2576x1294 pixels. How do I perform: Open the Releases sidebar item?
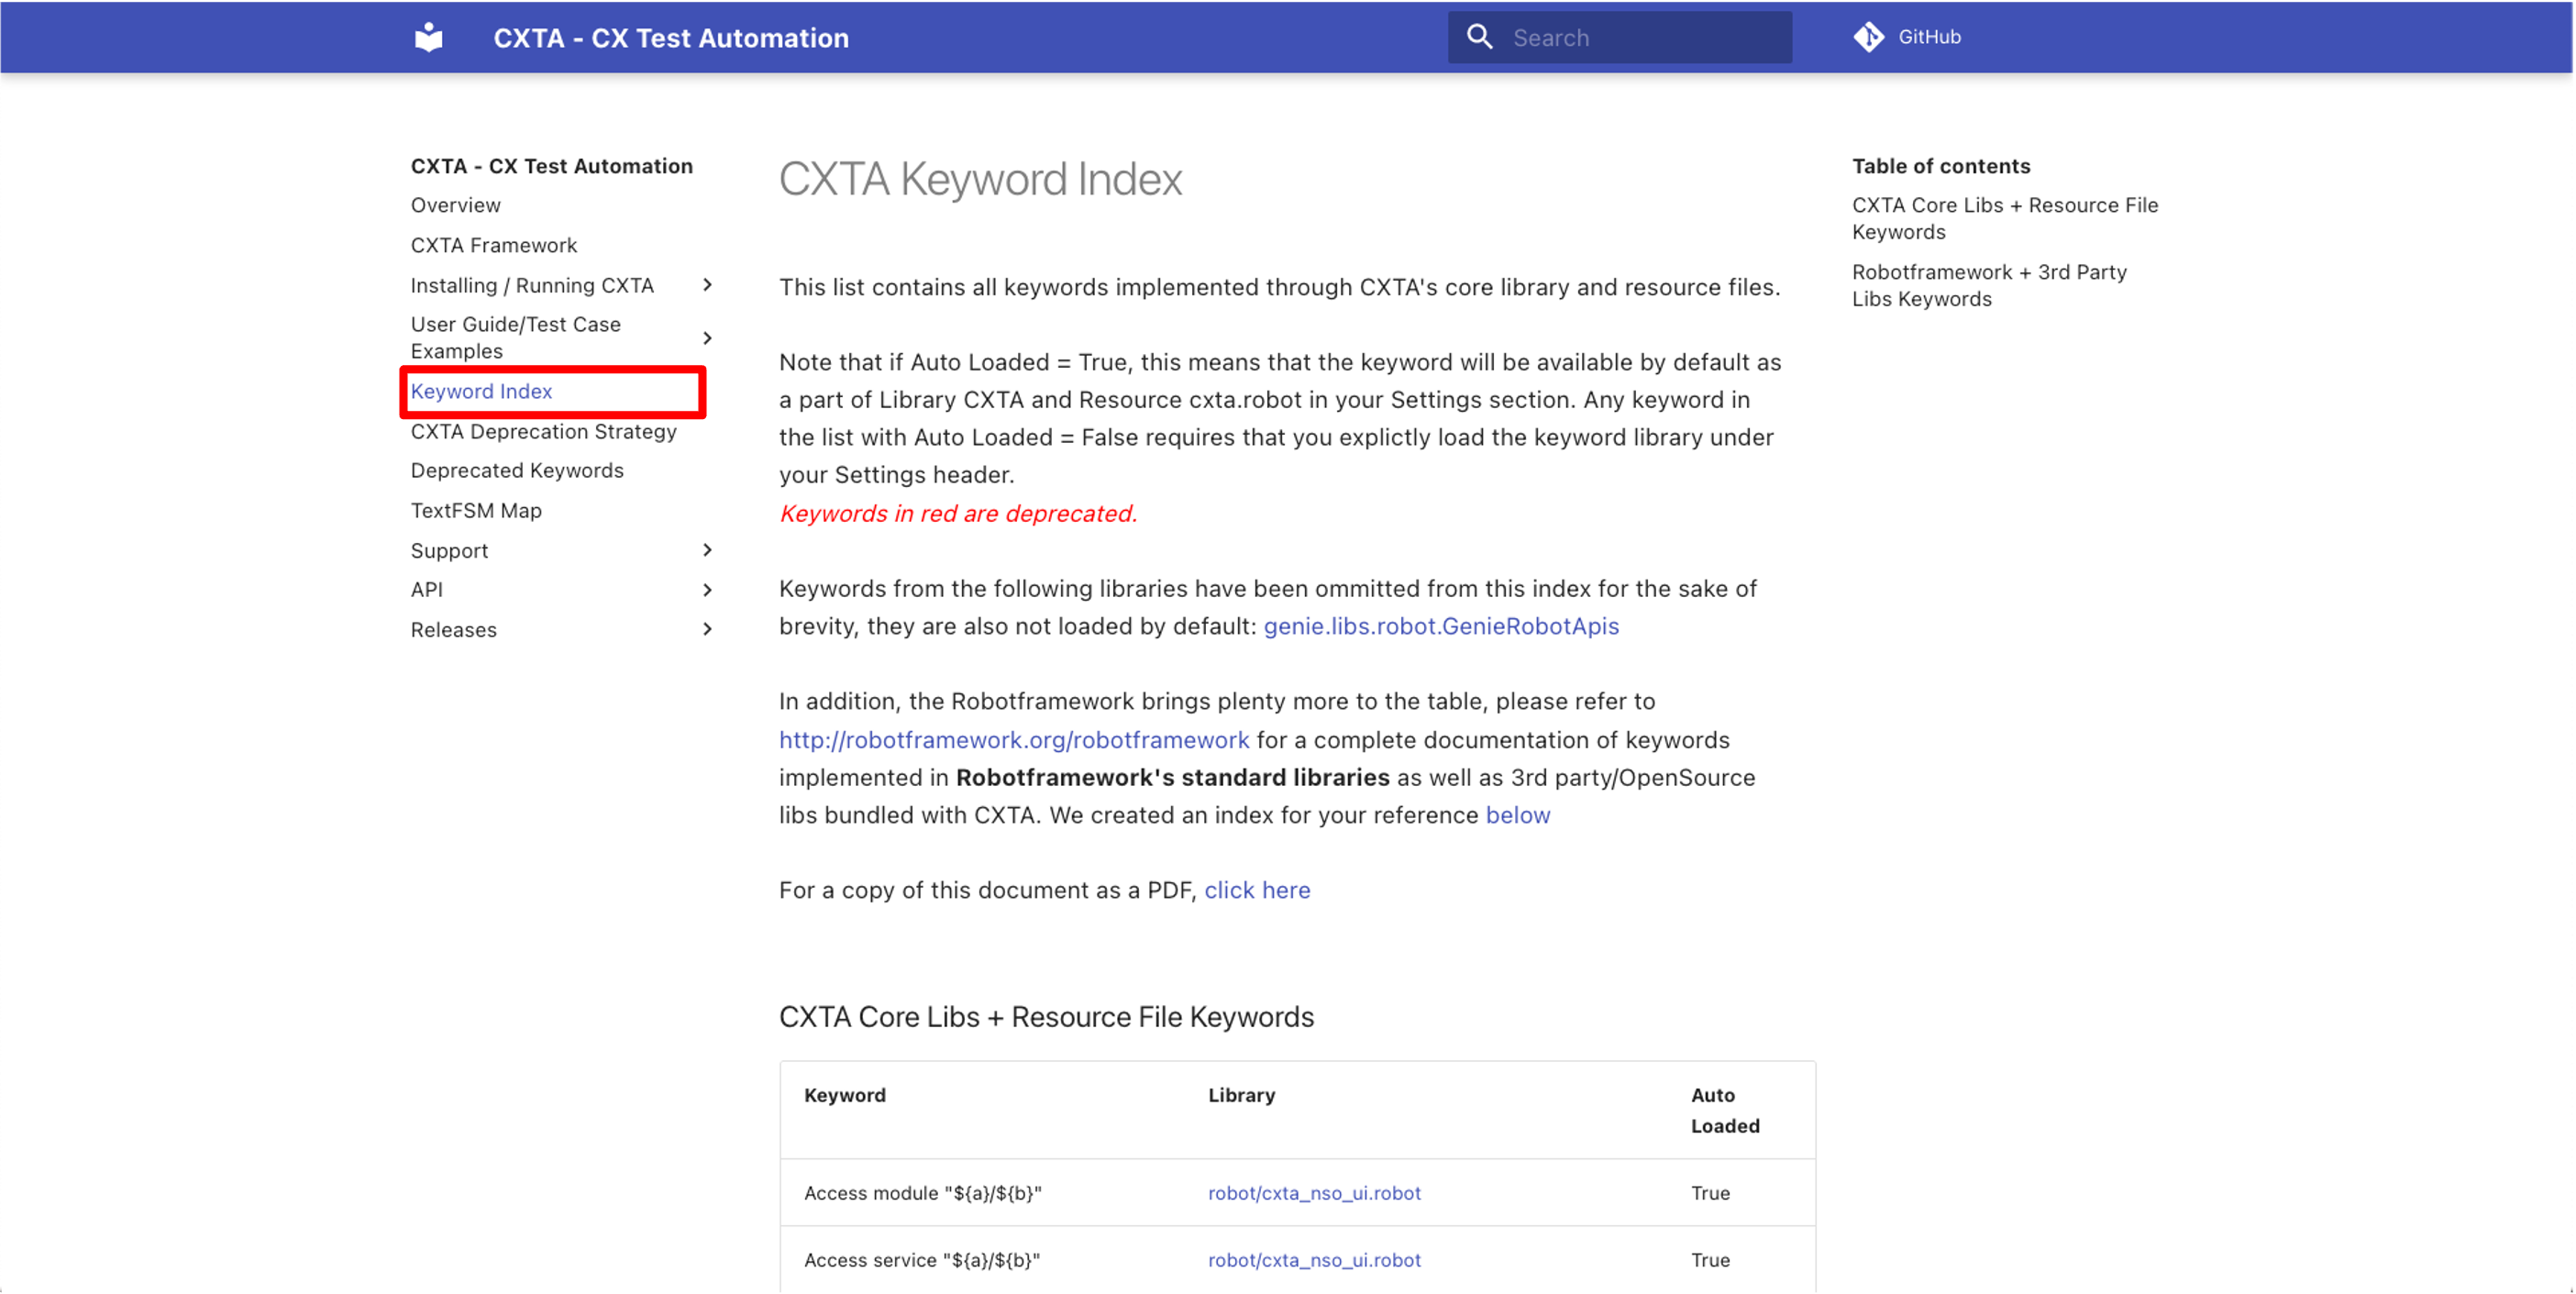(x=454, y=629)
